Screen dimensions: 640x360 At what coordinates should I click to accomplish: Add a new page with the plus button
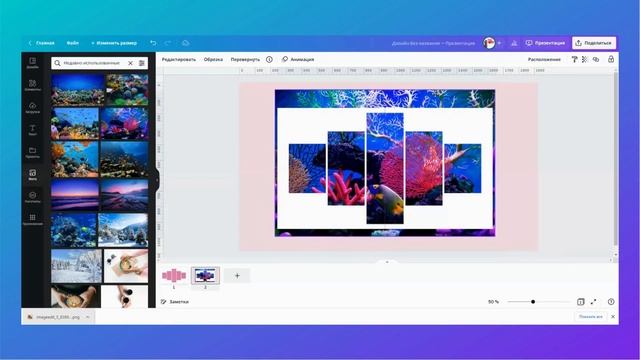pyautogui.click(x=237, y=276)
